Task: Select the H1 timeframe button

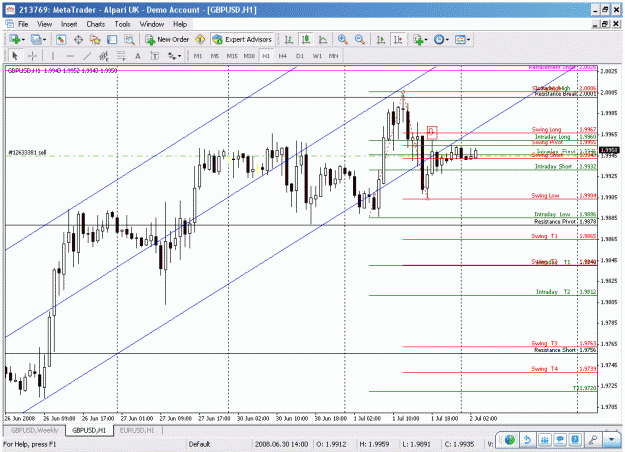Action: click(x=266, y=56)
